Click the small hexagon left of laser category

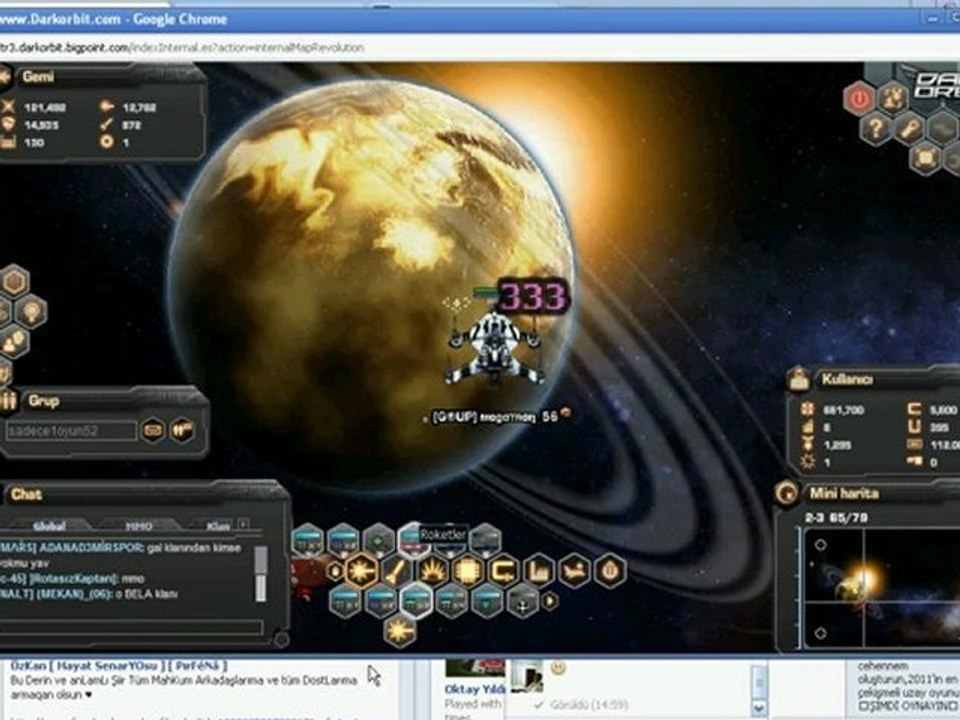tap(336, 571)
